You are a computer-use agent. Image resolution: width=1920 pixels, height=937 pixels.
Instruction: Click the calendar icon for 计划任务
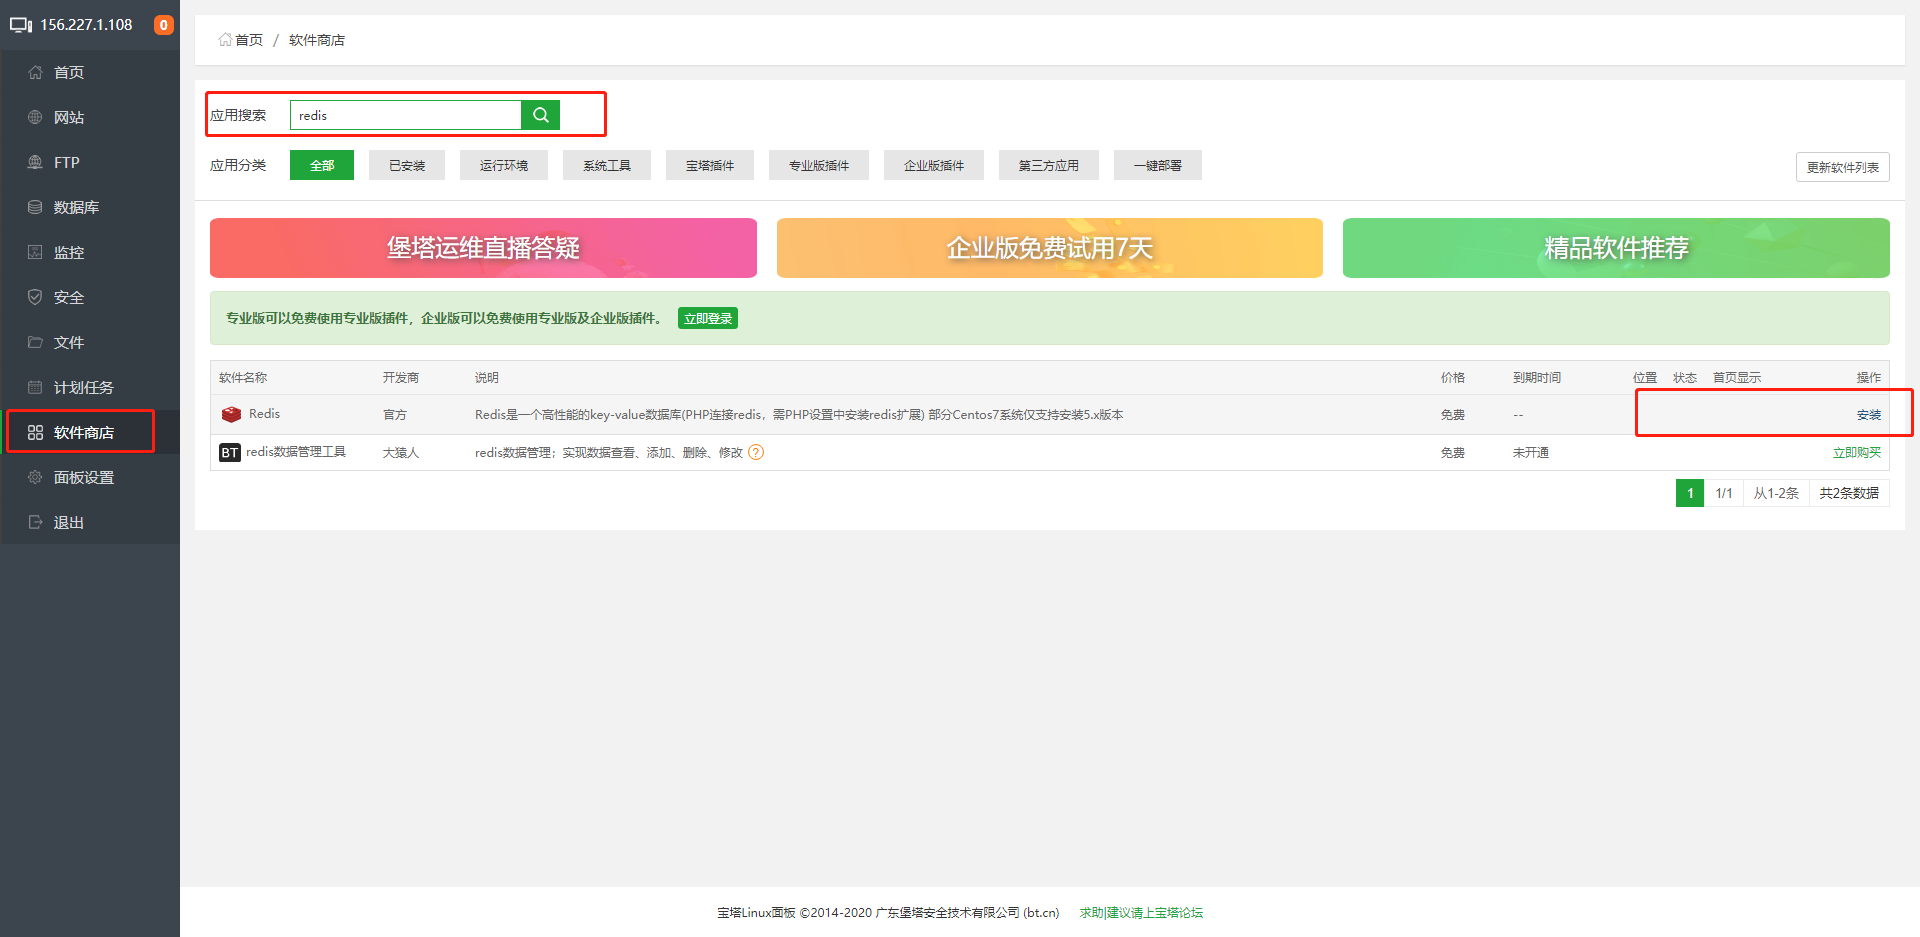35,387
